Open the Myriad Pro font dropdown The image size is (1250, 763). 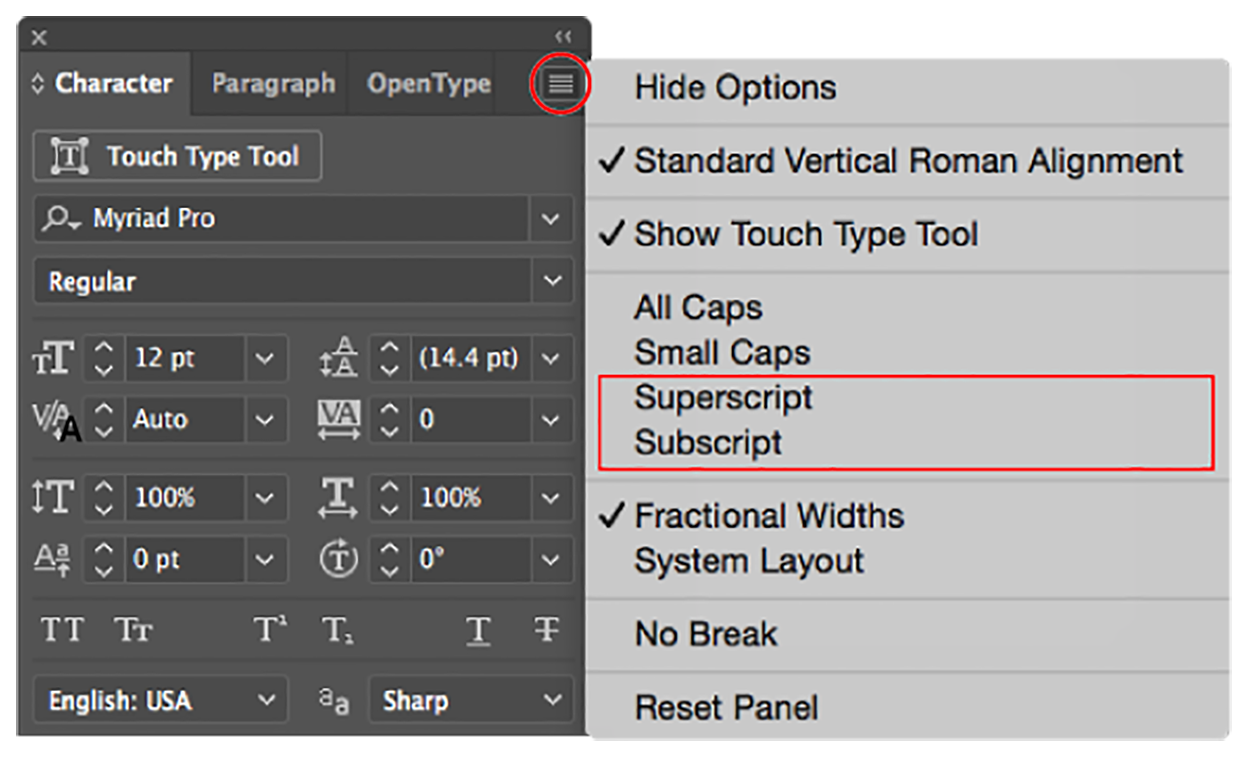click(x=551, y=219)
